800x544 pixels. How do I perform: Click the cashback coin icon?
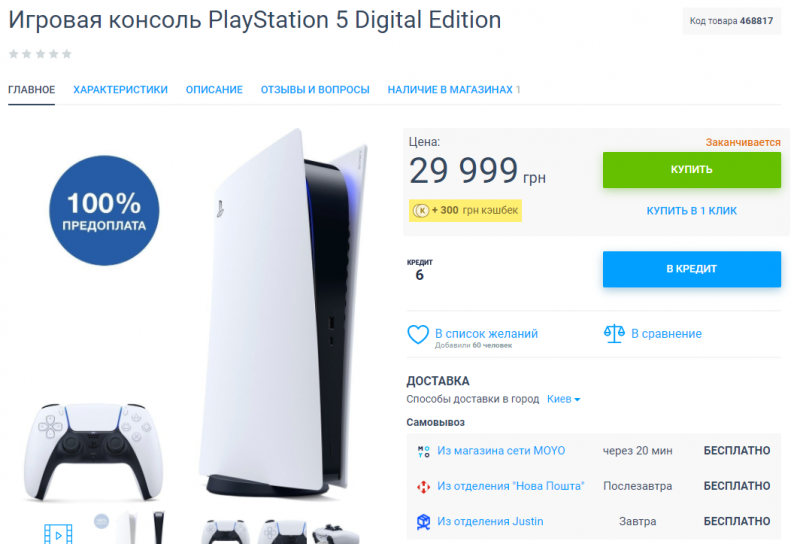tap(421, 210)
